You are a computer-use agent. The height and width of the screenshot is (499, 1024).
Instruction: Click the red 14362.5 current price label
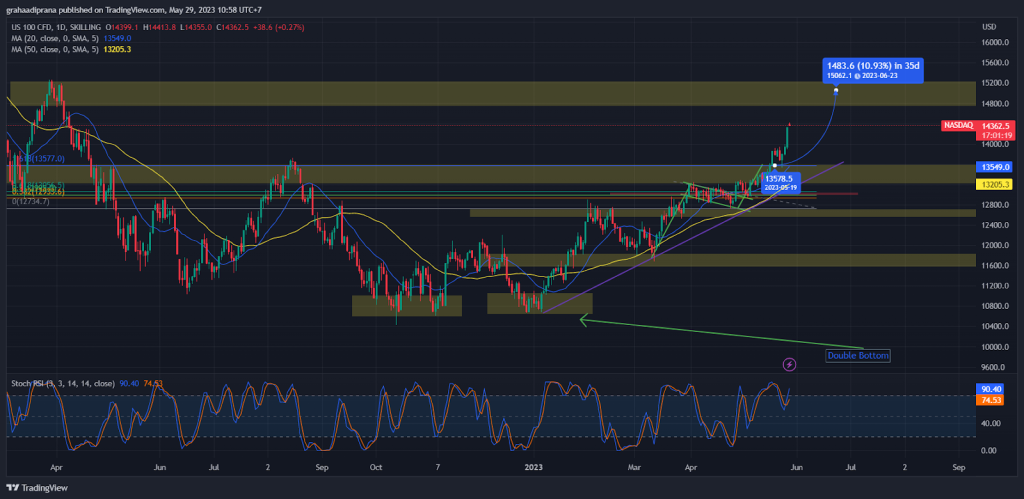995,125
